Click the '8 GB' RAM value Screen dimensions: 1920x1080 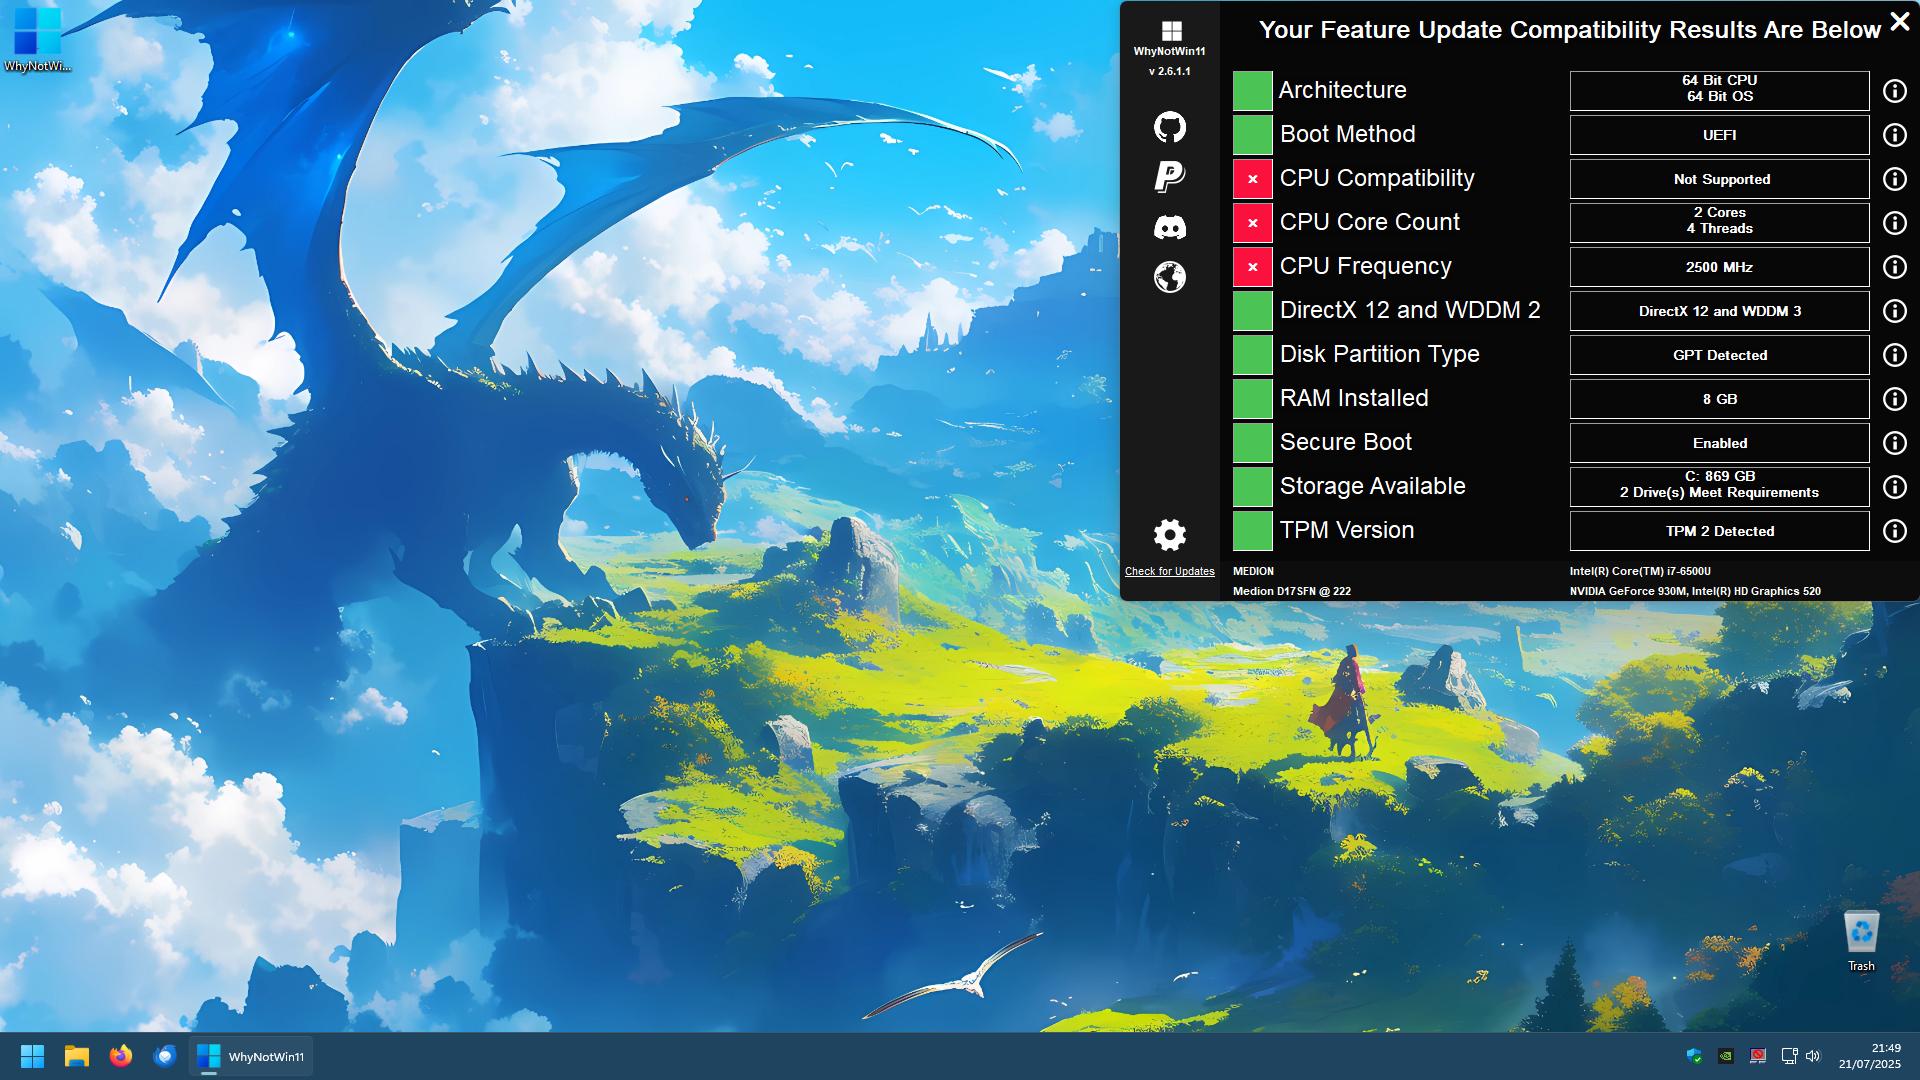[x=1719, y=399]
